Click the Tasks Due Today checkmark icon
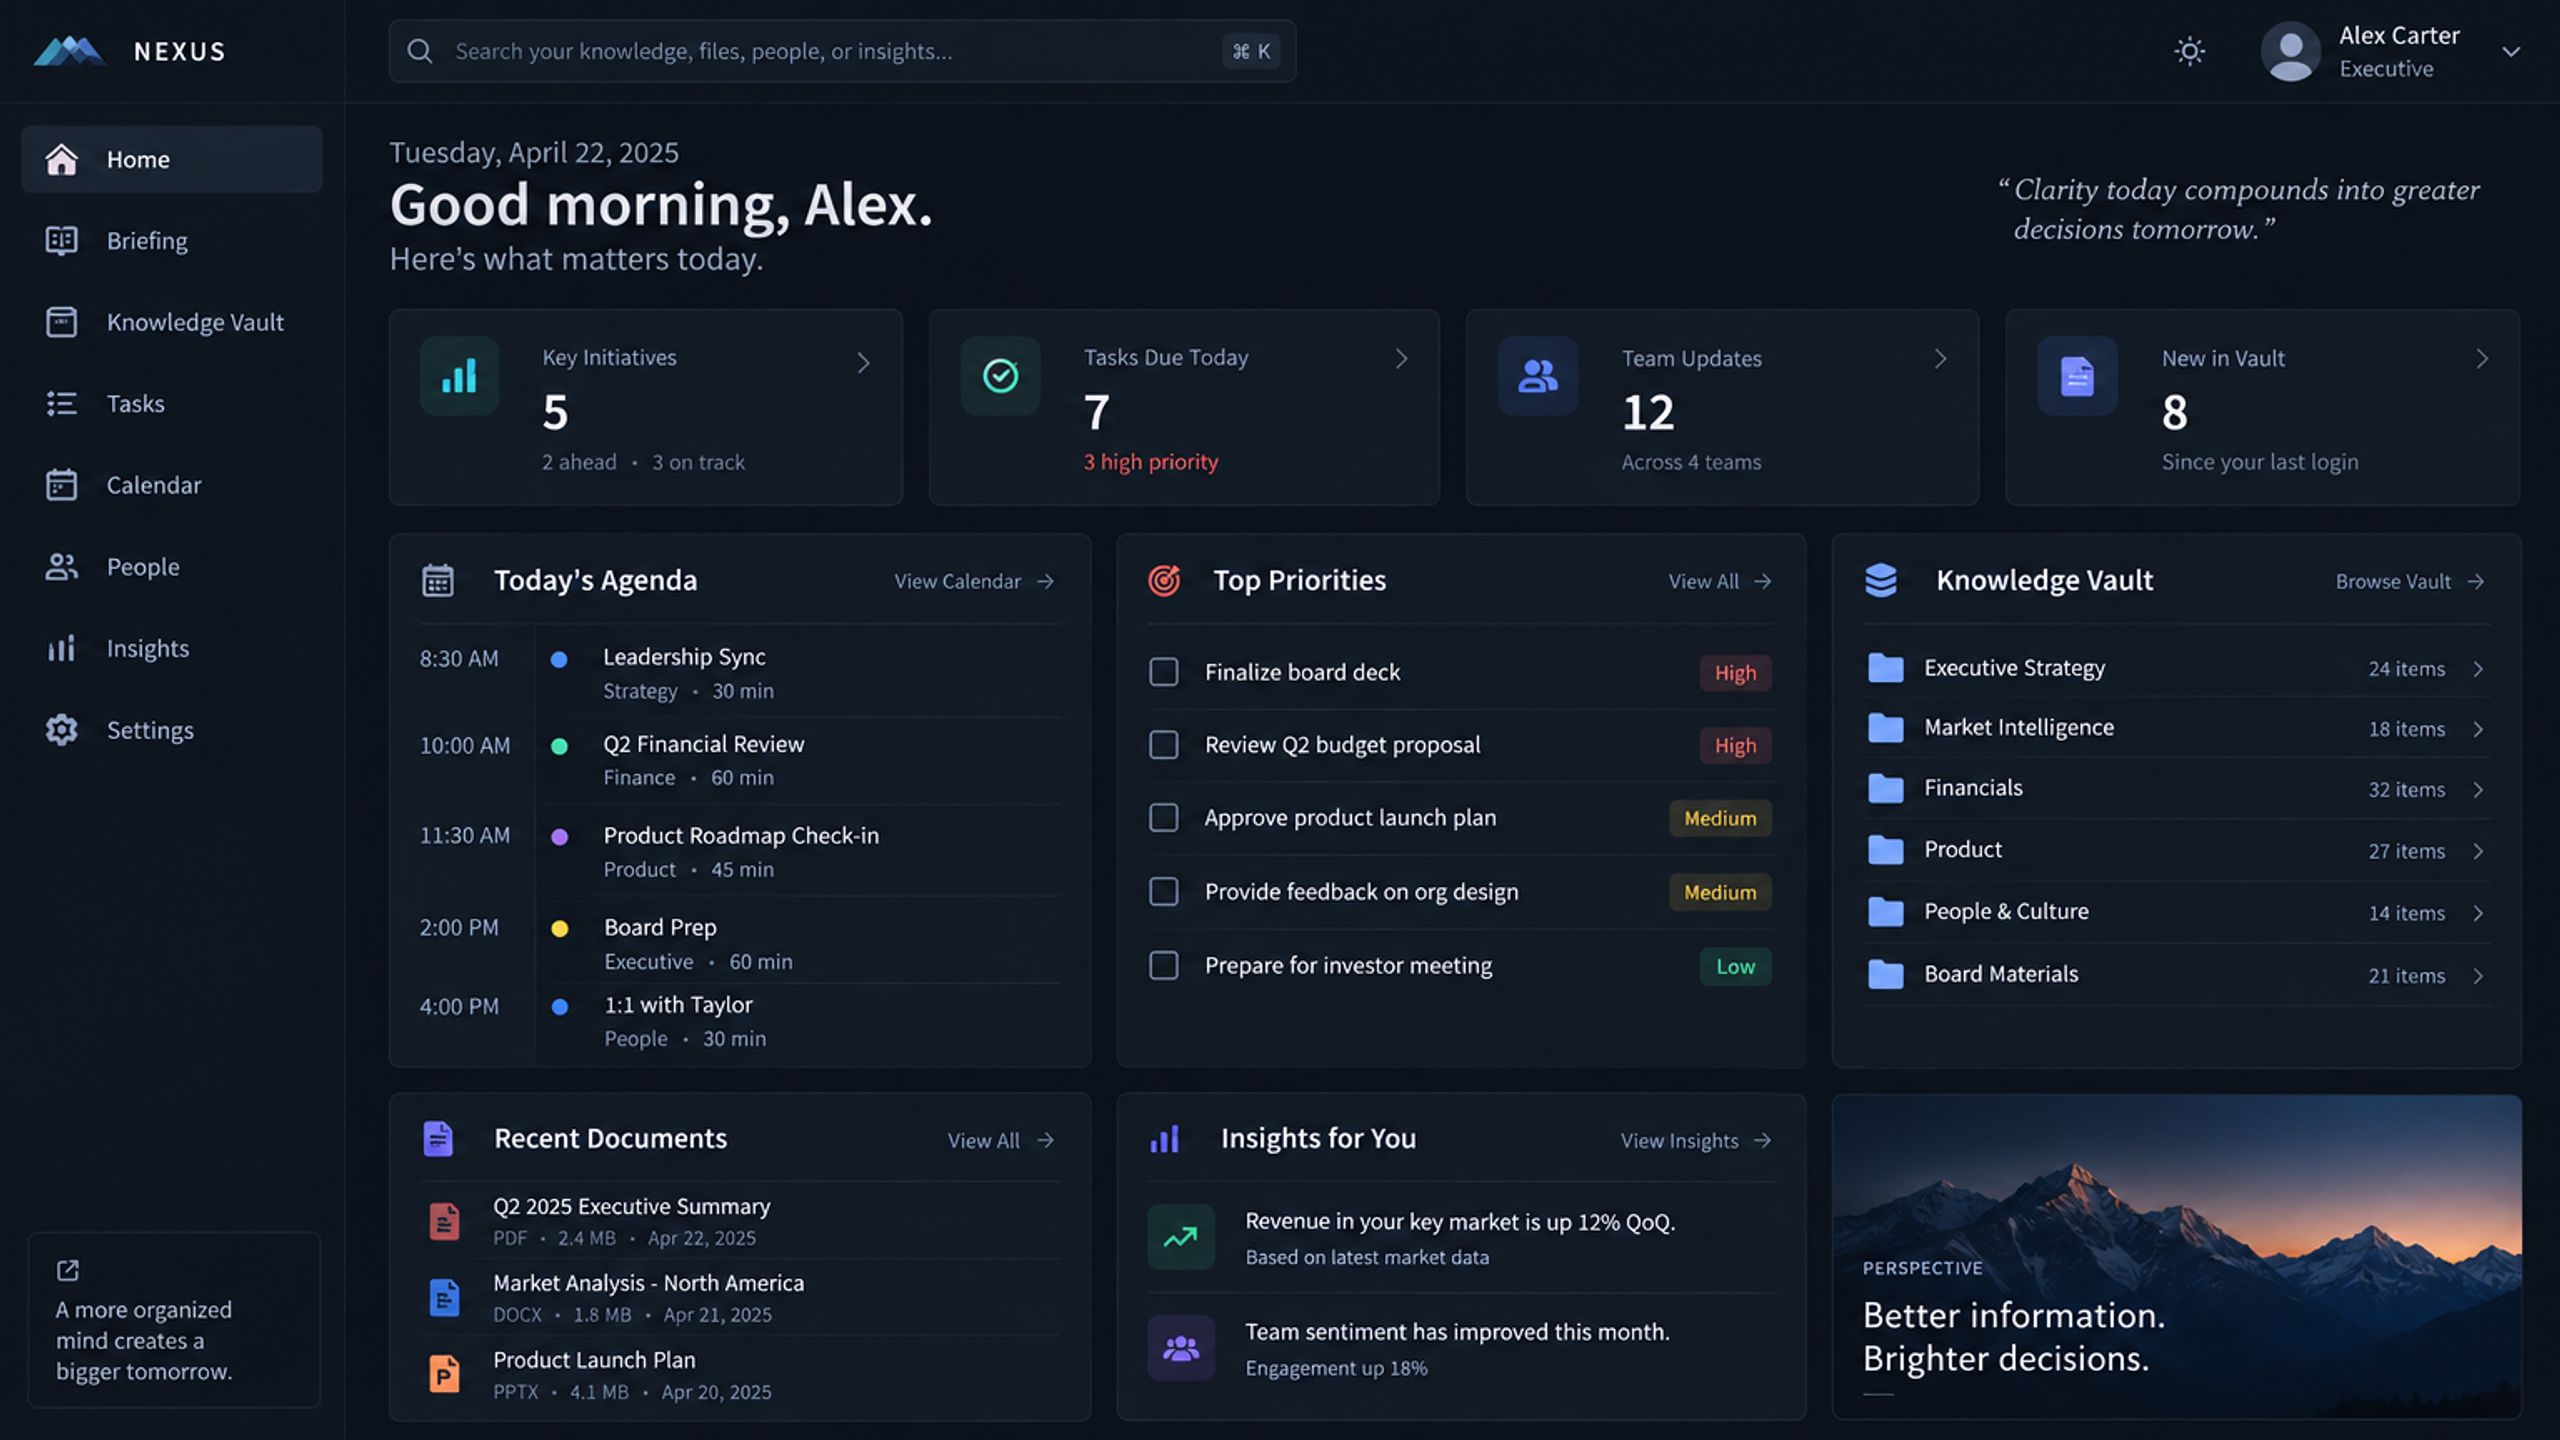2560x1440 pixels. click(1000, 376)
